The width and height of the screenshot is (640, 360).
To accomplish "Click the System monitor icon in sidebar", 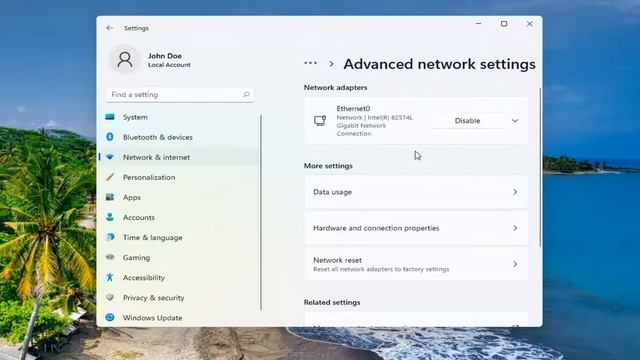I will pyautogui.click(x=110, y=117).
